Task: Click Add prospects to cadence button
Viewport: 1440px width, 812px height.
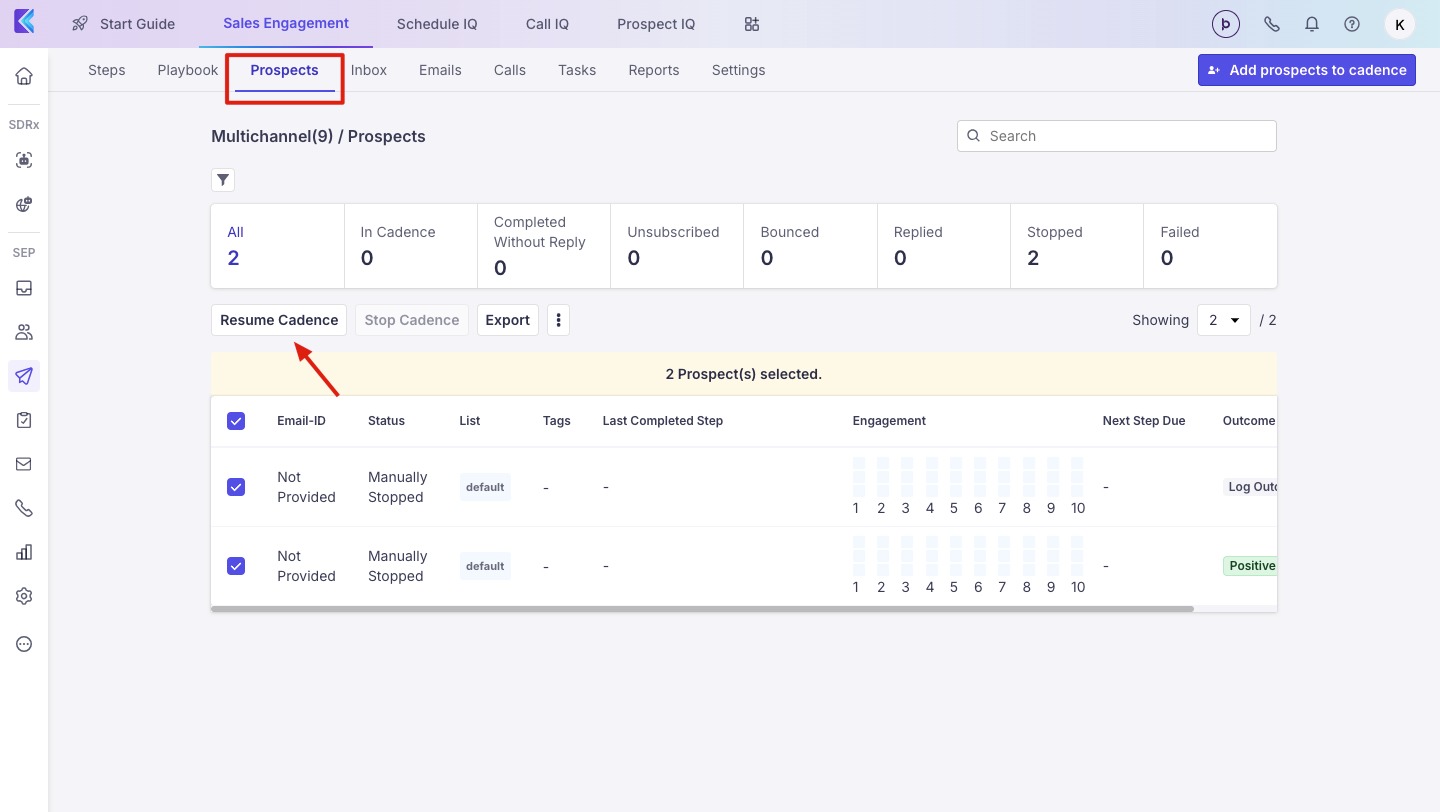Action: point(1307,70)
